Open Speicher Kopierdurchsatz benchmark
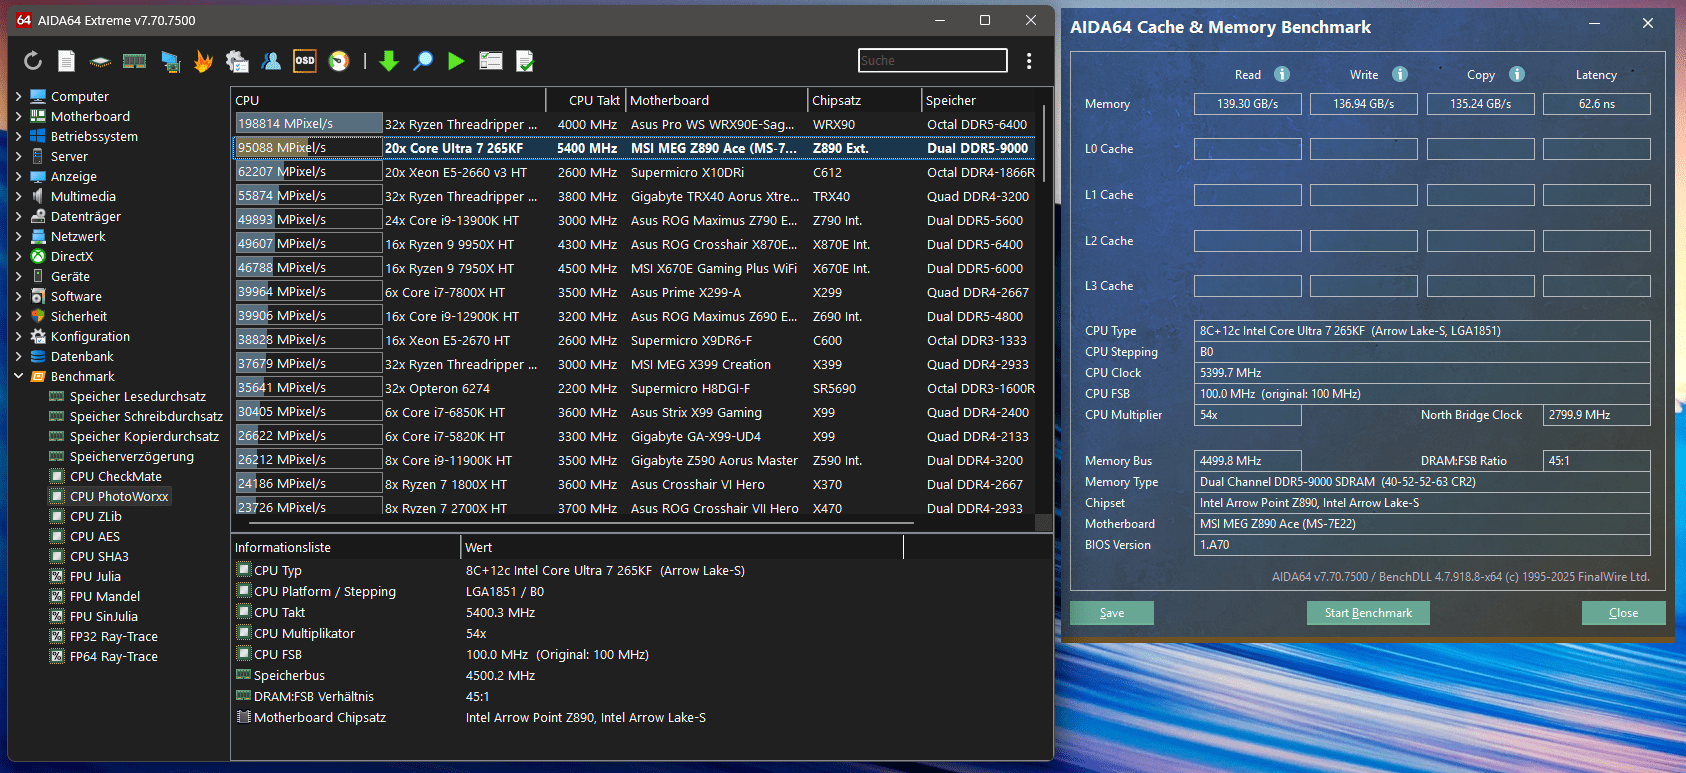1686x773 pixels. click(144, 437)
